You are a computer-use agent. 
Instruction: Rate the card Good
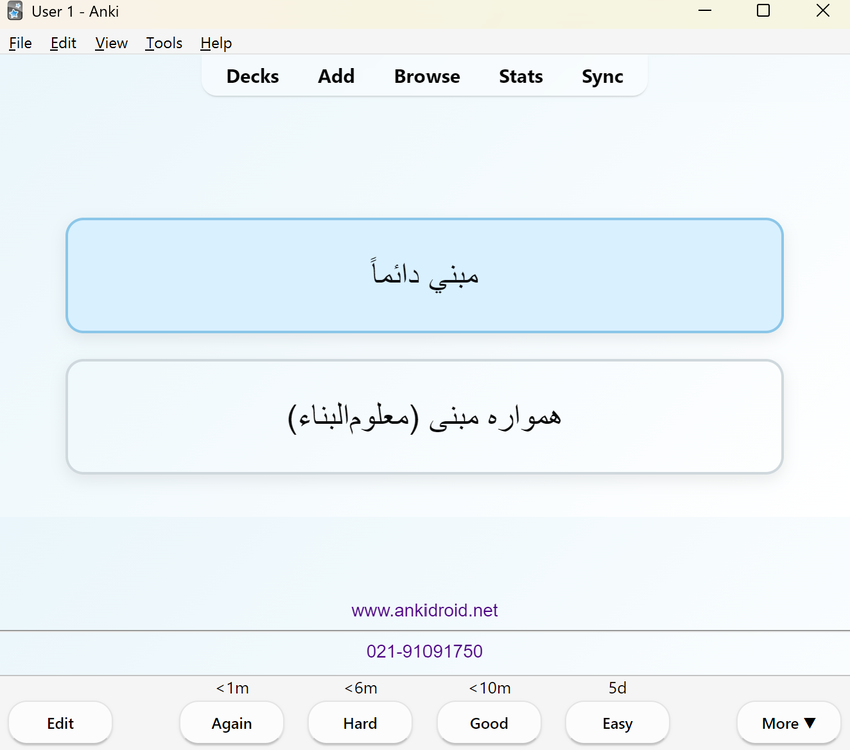coord(489,723)
